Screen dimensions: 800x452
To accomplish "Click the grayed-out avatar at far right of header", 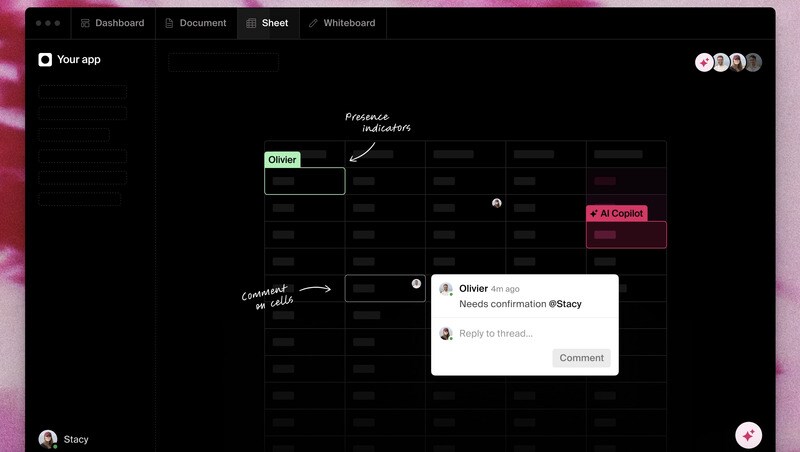I will point(753,62).
